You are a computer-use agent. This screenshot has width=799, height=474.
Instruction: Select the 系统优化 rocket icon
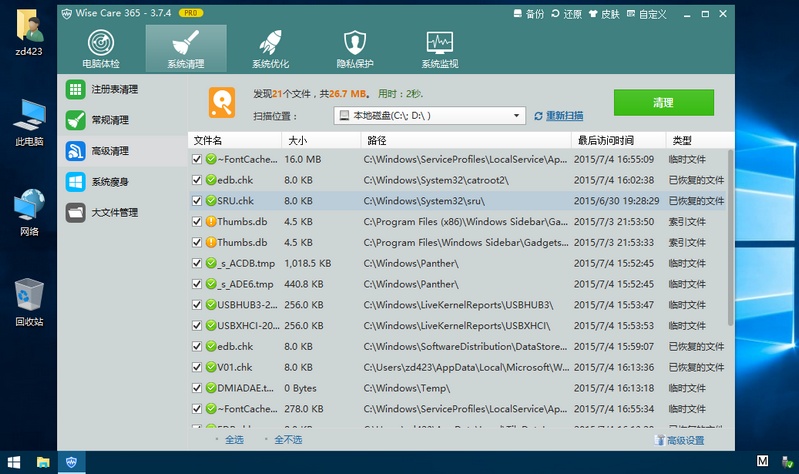point(270,43)
